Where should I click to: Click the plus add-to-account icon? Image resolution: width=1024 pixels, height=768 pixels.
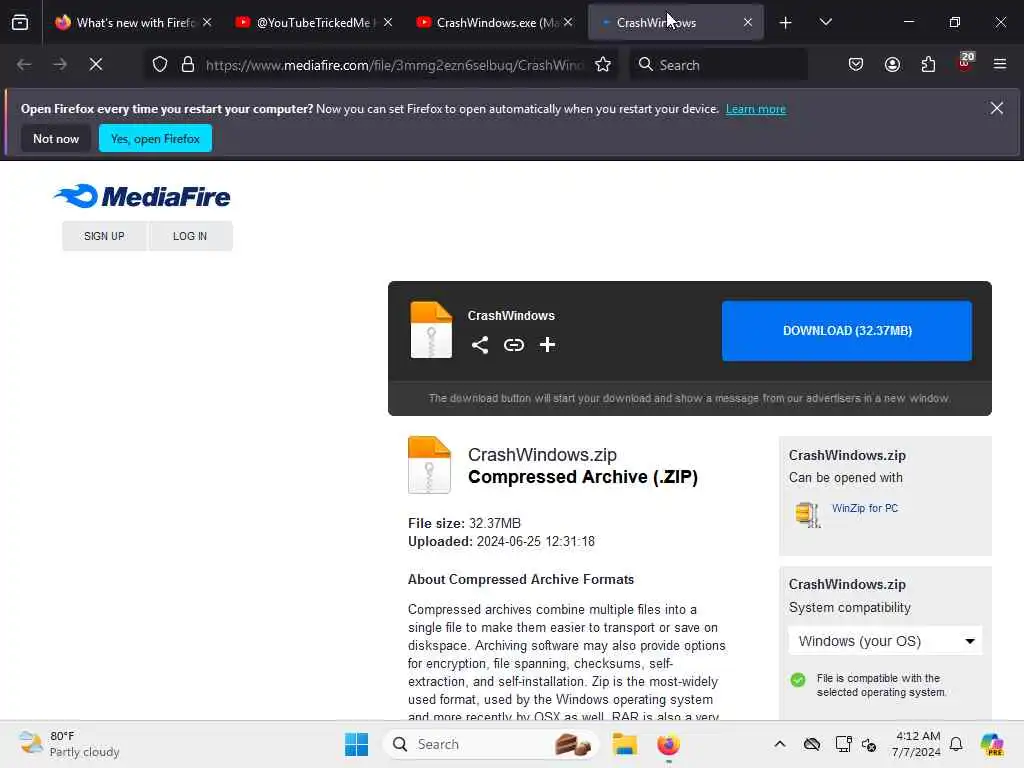[x=547, y=345]
